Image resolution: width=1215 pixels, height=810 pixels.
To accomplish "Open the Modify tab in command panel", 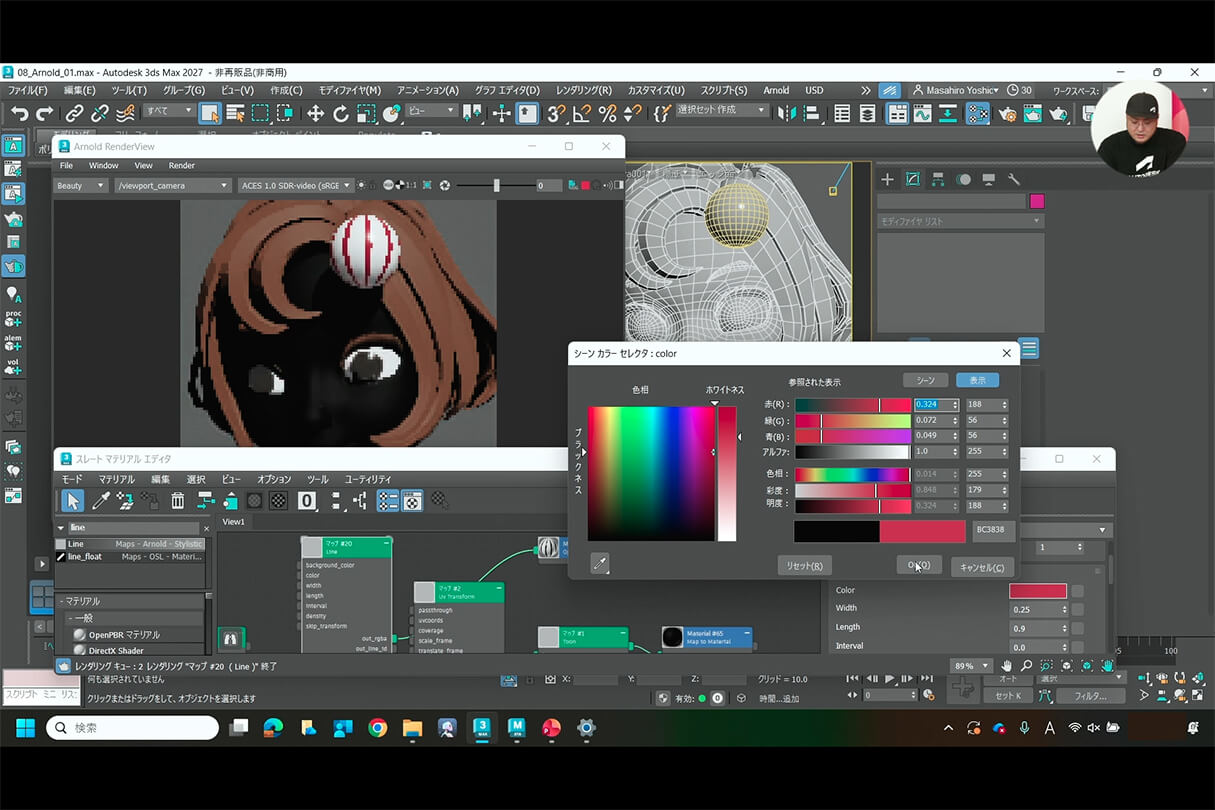I will click(x=913, y=180).
